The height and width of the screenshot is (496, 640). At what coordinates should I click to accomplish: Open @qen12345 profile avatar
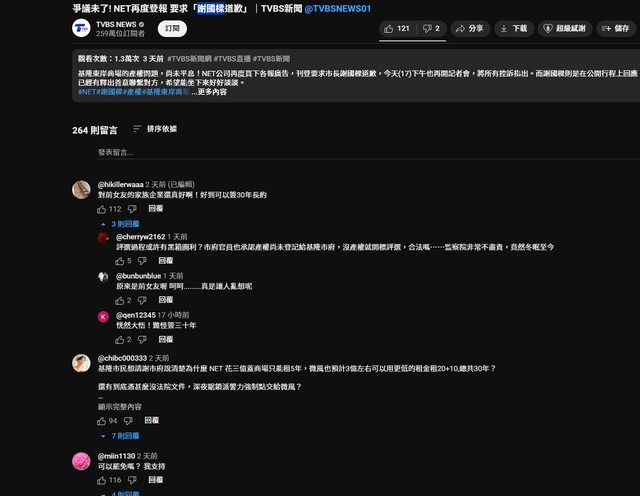[x=103, y=316]
